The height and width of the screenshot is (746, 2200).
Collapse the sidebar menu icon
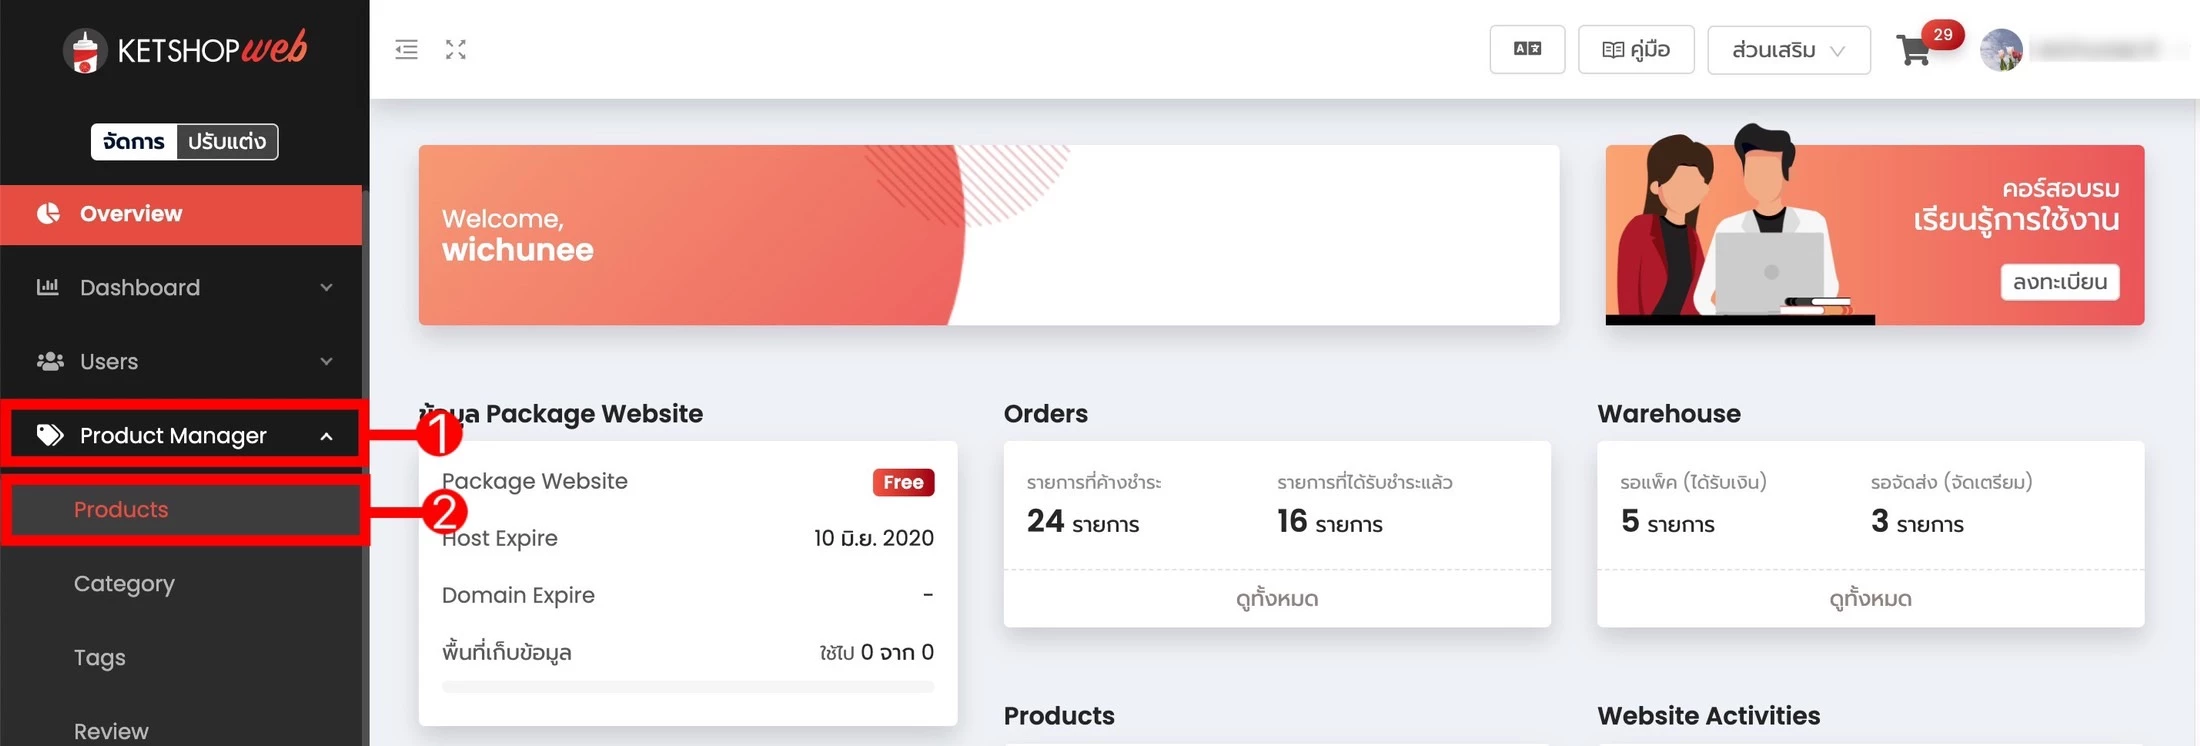click(406, 49)
